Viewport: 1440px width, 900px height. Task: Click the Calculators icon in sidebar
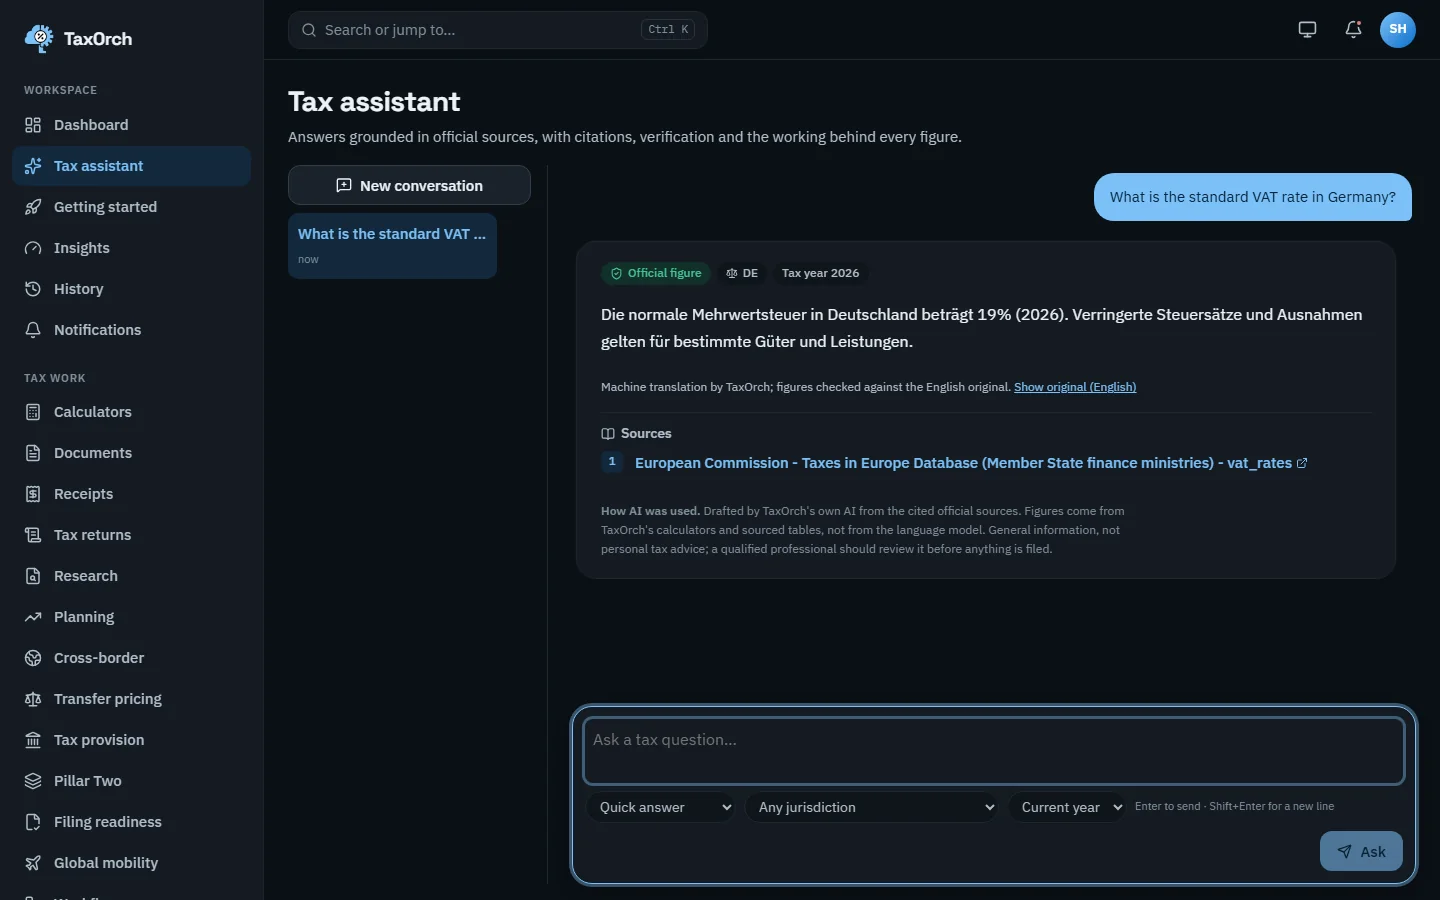[33, 412]
